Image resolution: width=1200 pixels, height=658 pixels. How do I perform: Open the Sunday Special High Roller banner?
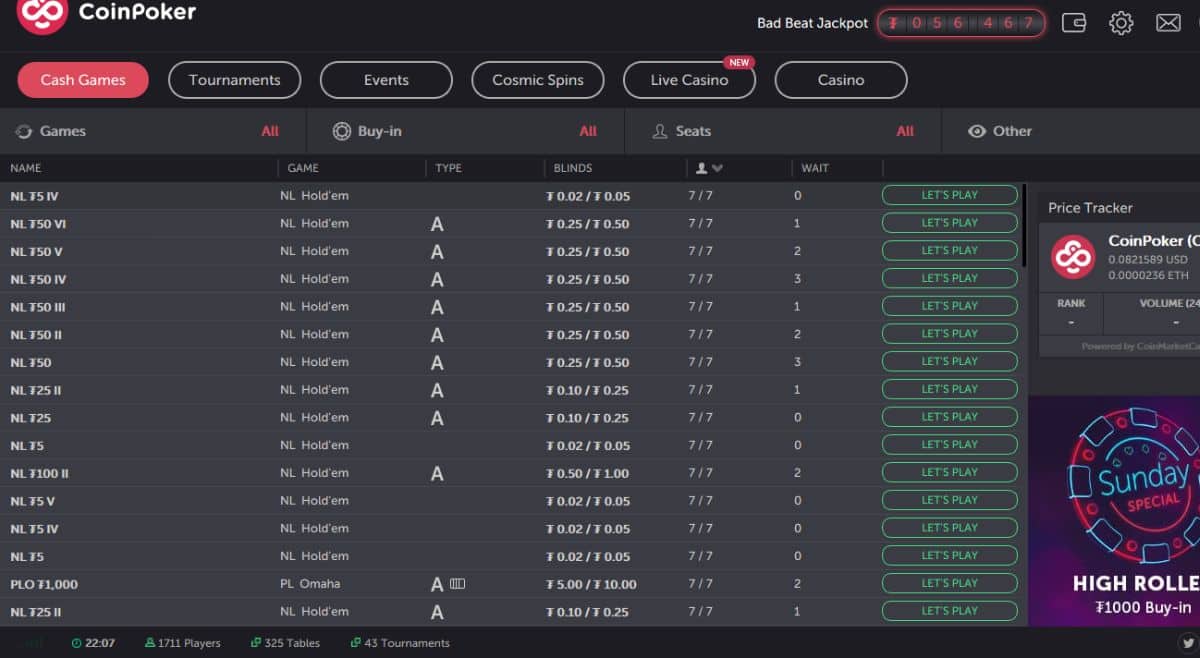(1114, 511)
